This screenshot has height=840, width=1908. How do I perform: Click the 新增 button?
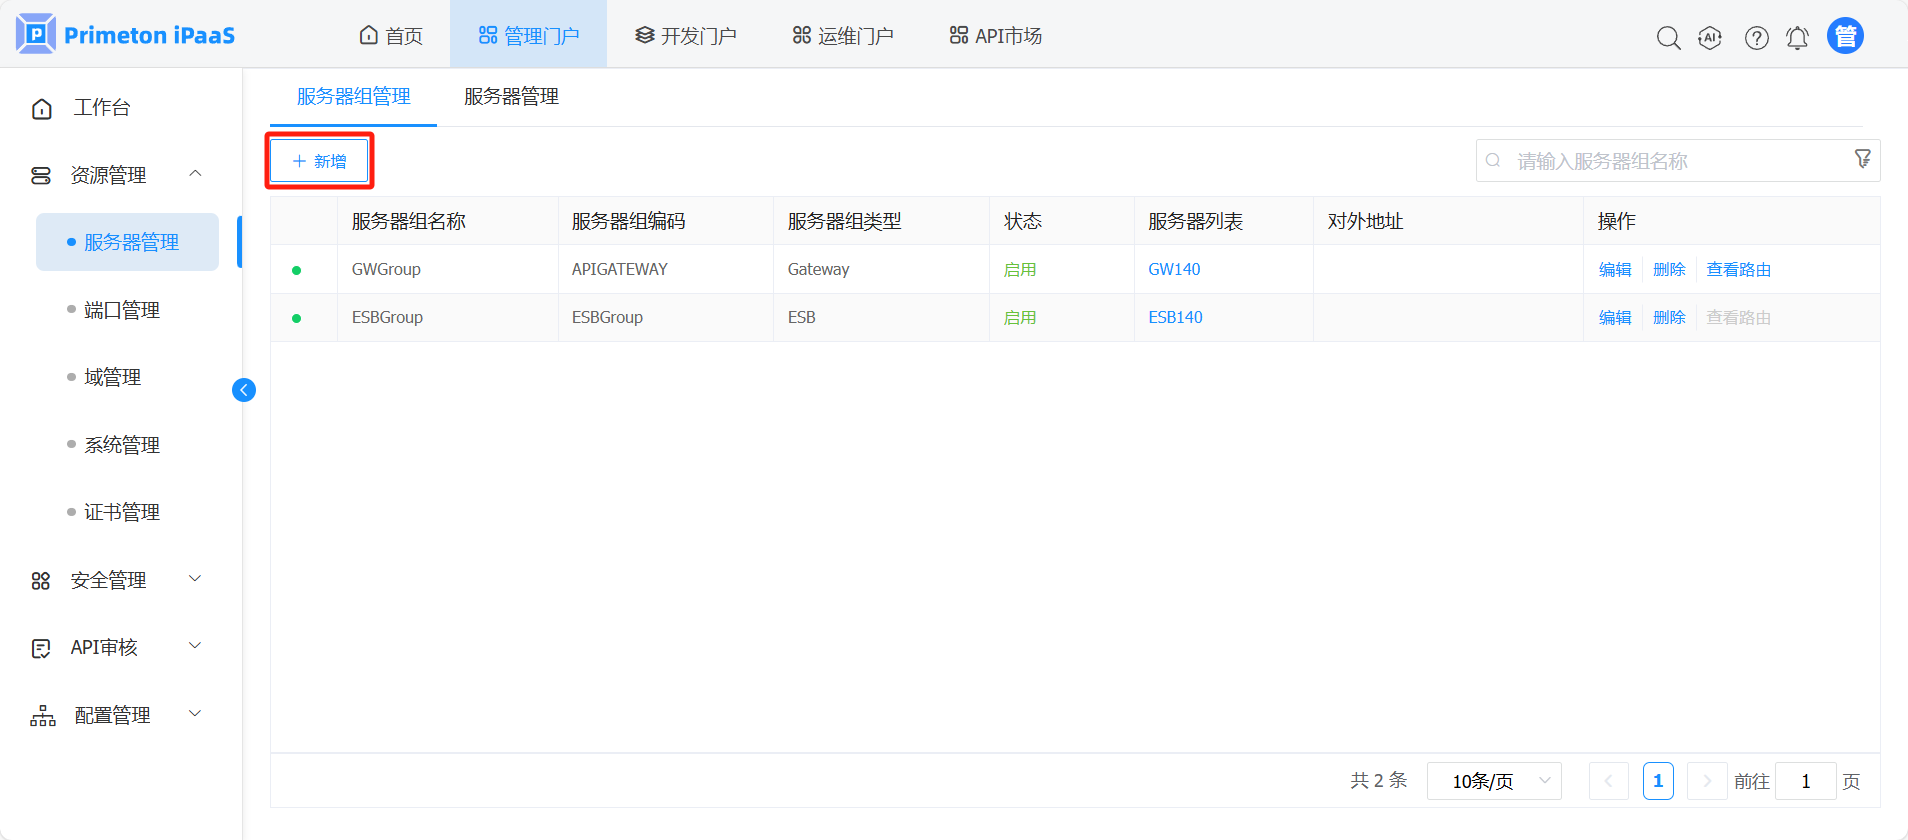point(320,161)
